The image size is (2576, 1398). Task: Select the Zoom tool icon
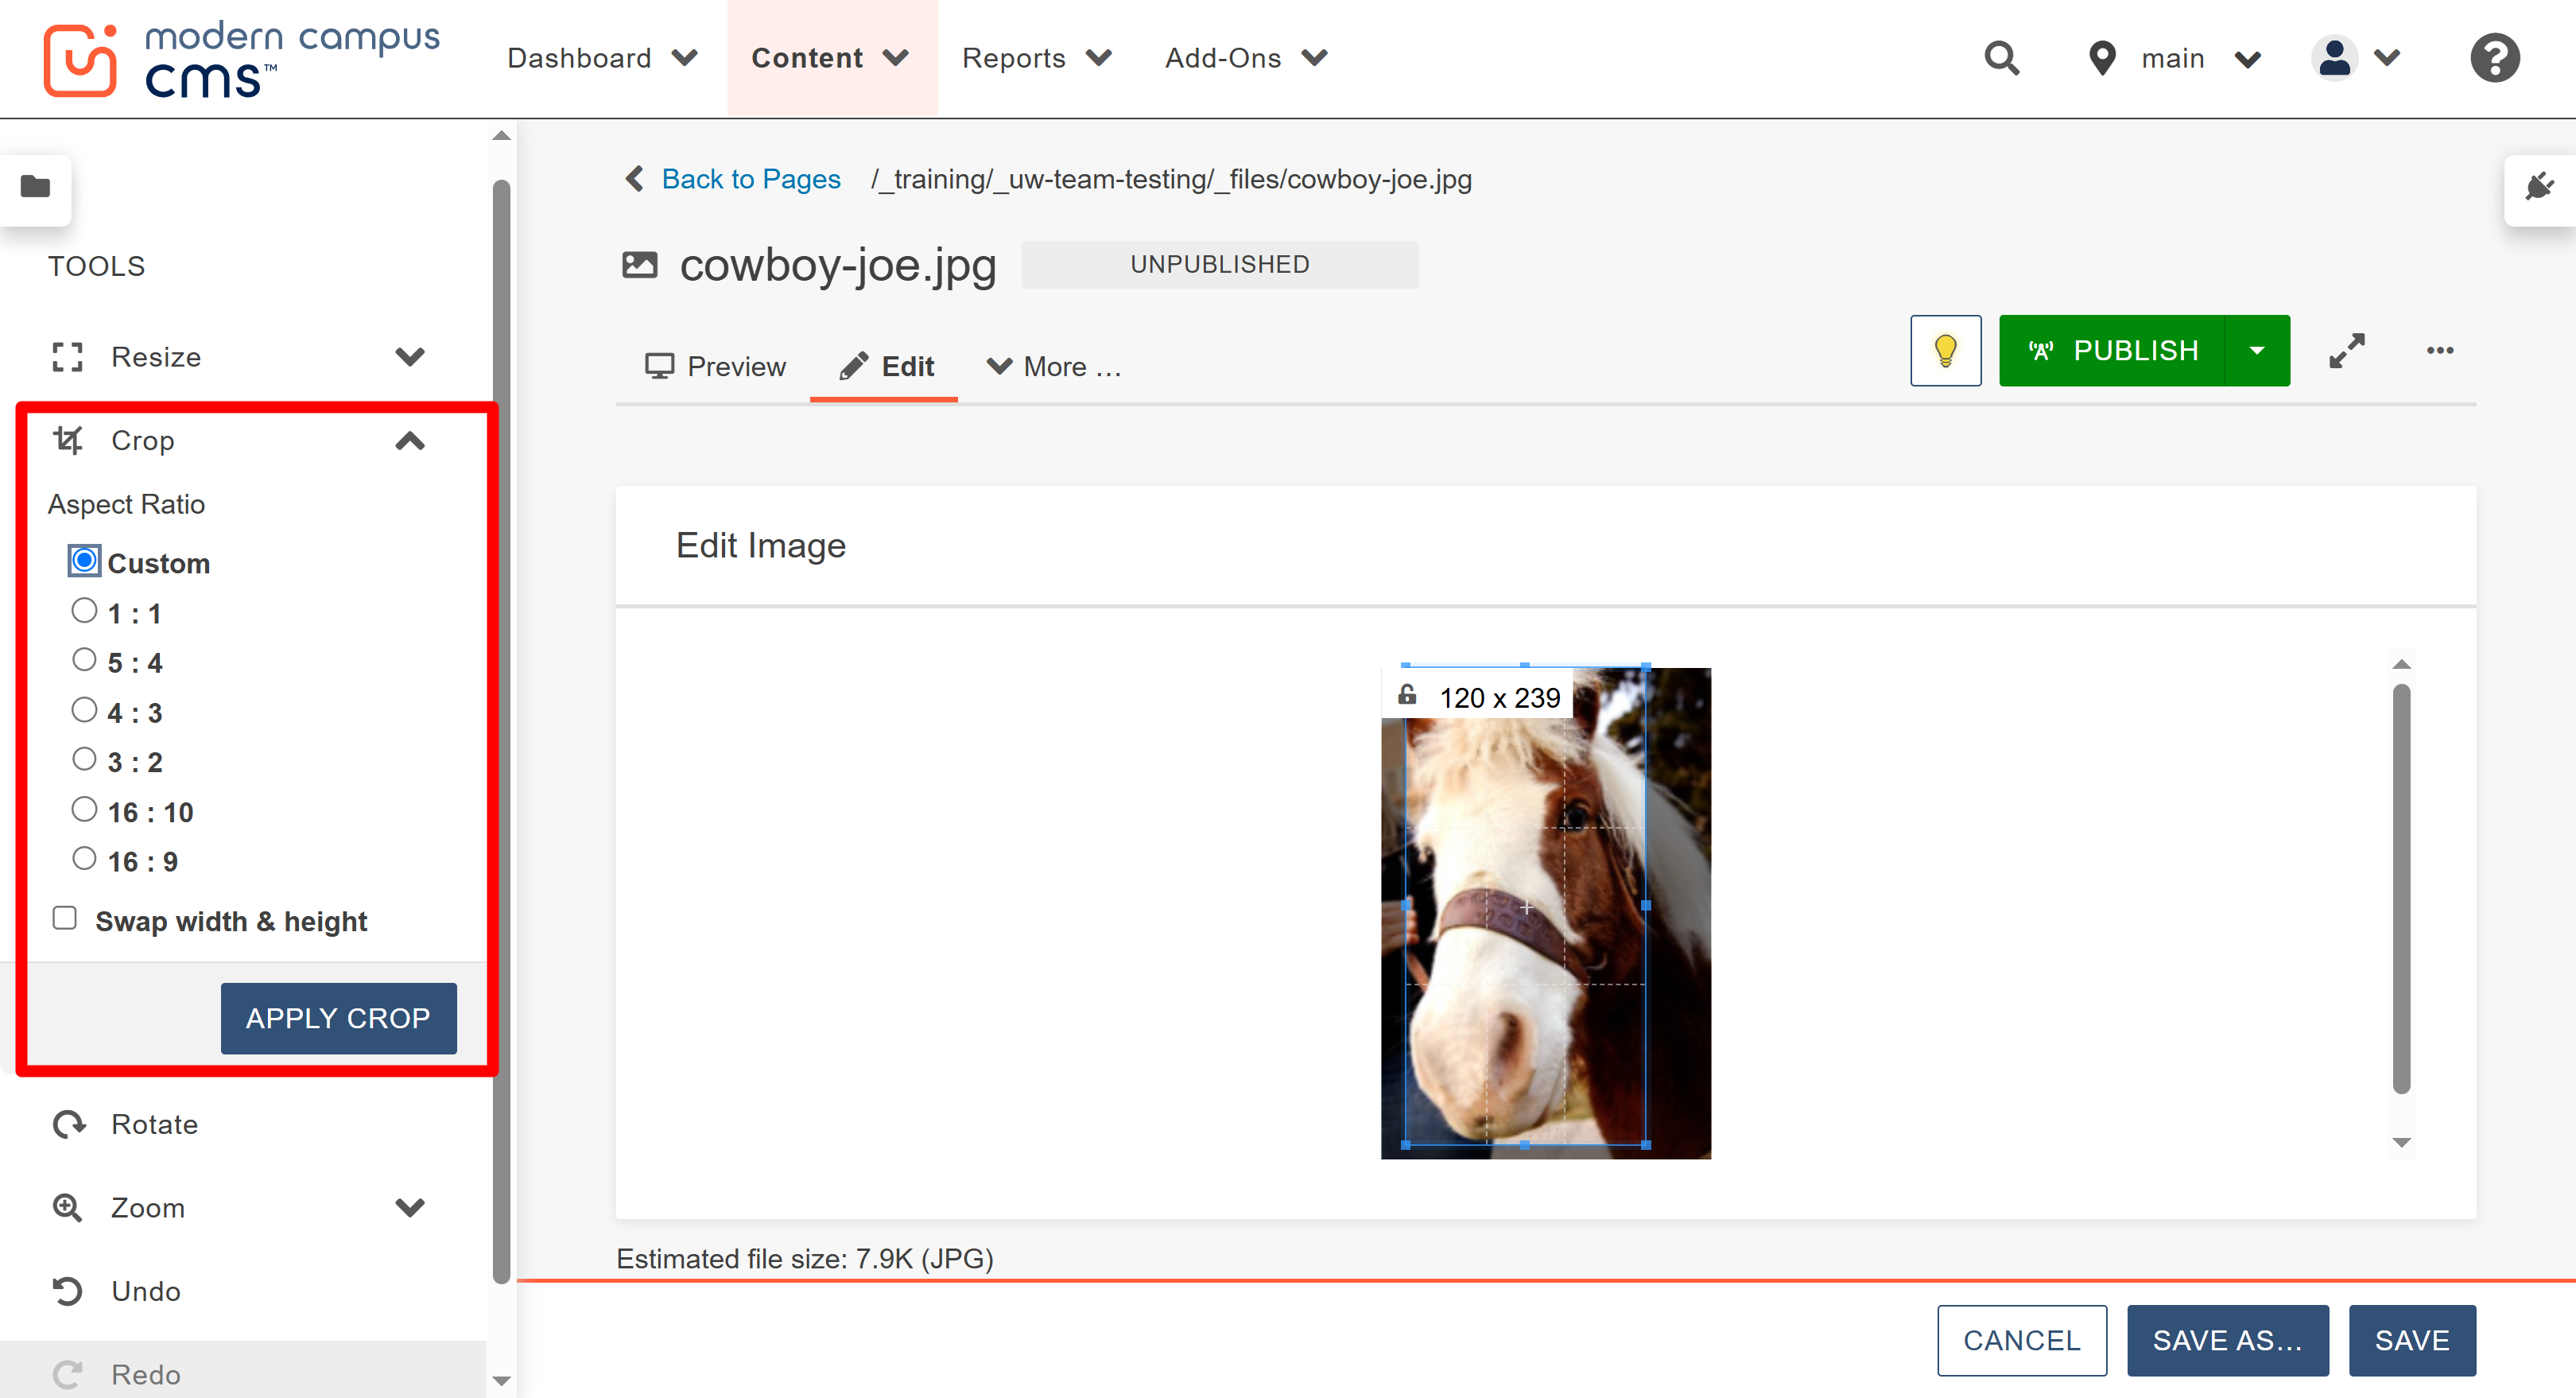[x=68, y=1207]
